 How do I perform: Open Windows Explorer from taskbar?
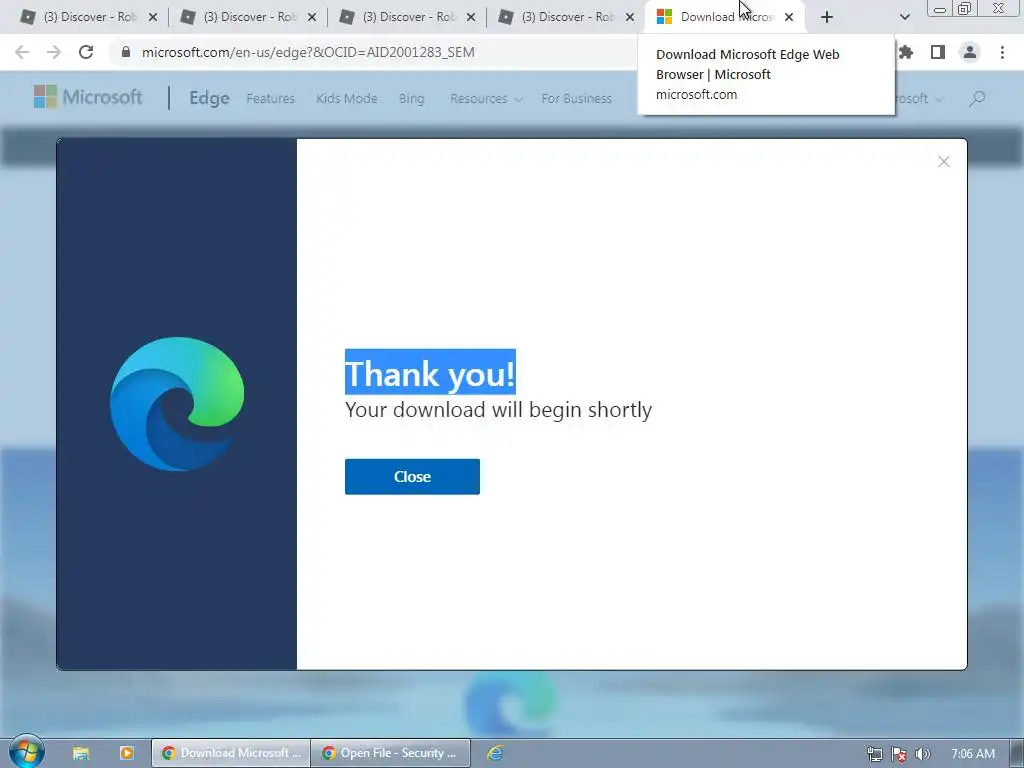point(81,753)
